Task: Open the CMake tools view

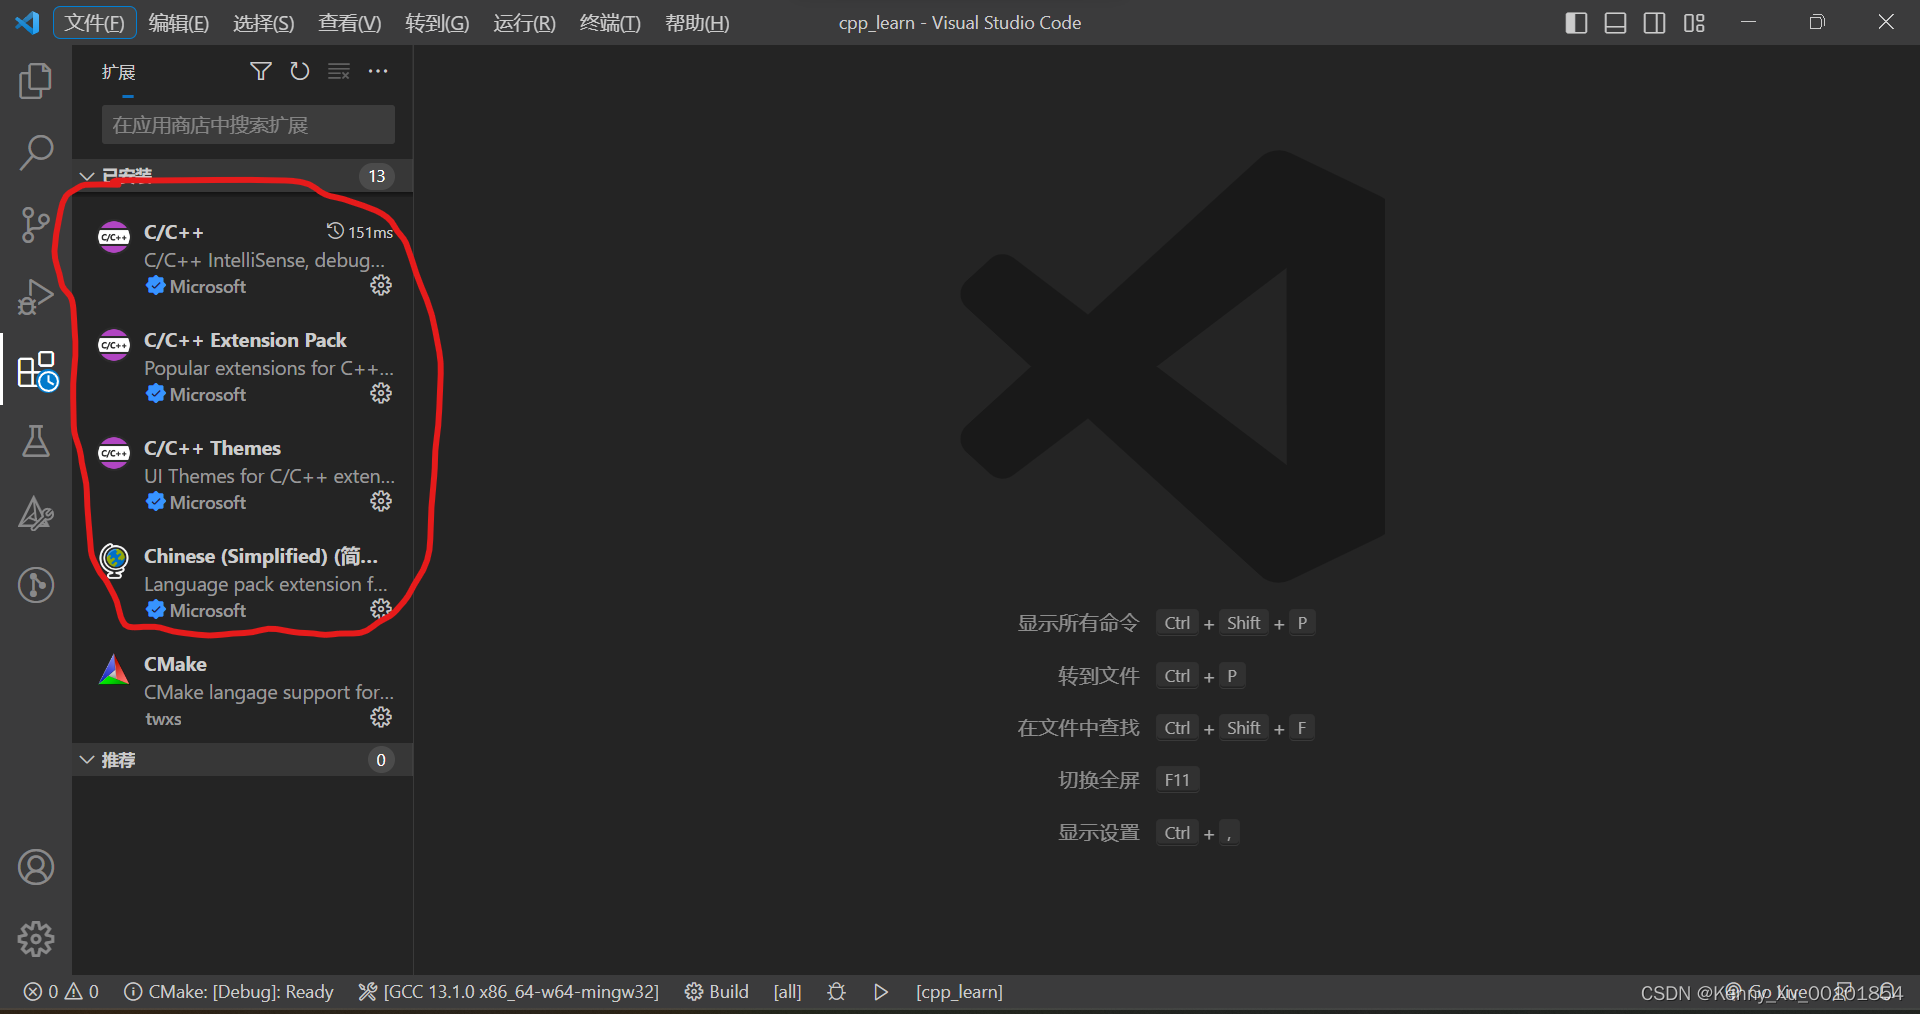Action: [36, 513]
